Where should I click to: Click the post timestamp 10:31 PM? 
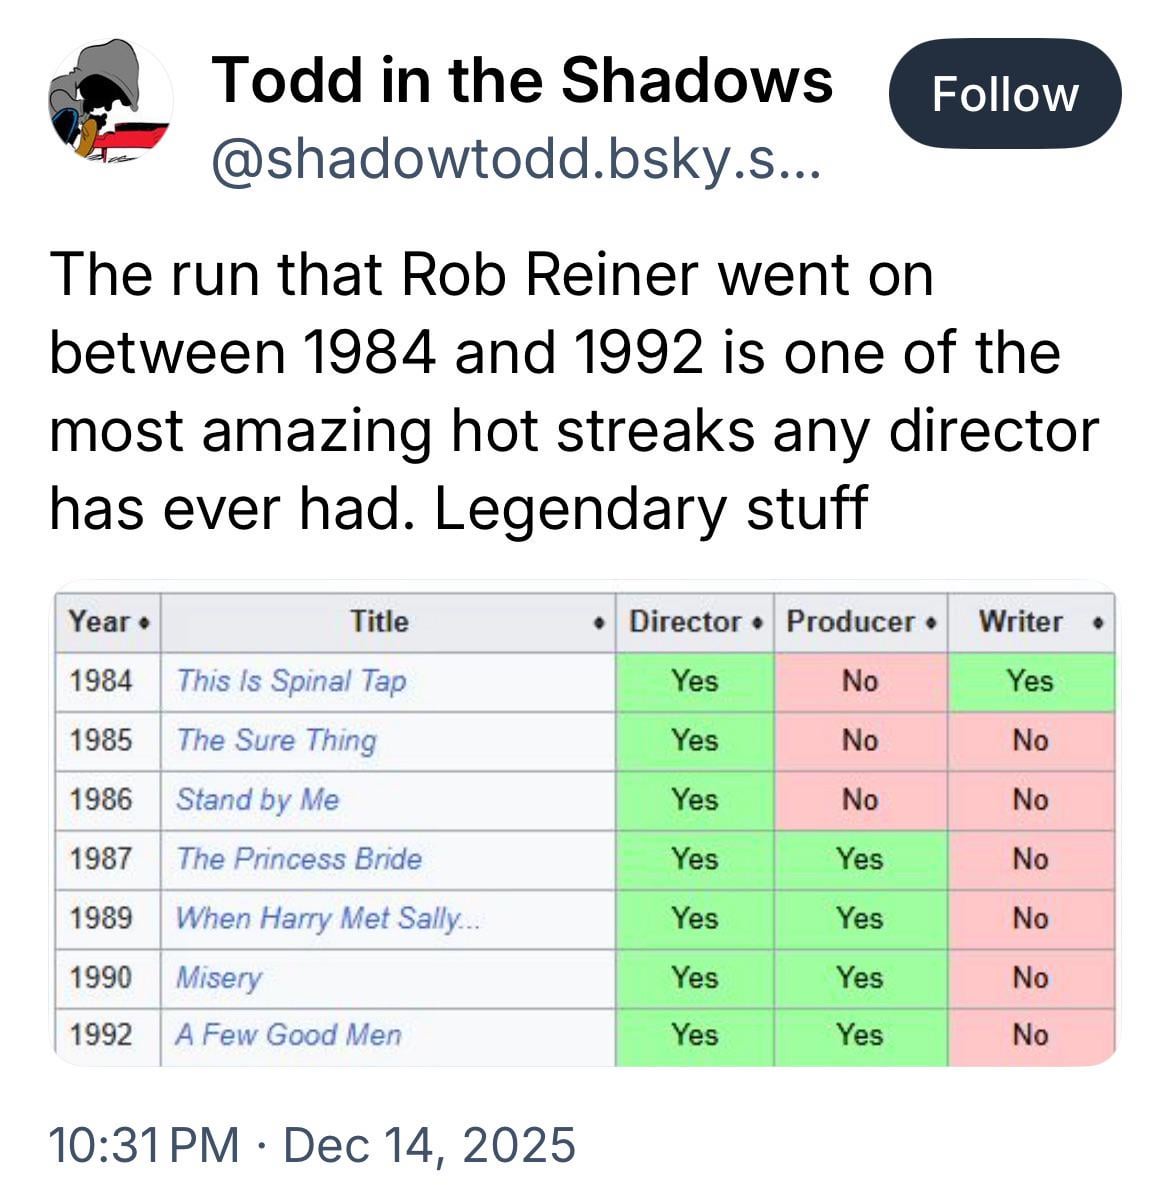[x=144, y=1145]
